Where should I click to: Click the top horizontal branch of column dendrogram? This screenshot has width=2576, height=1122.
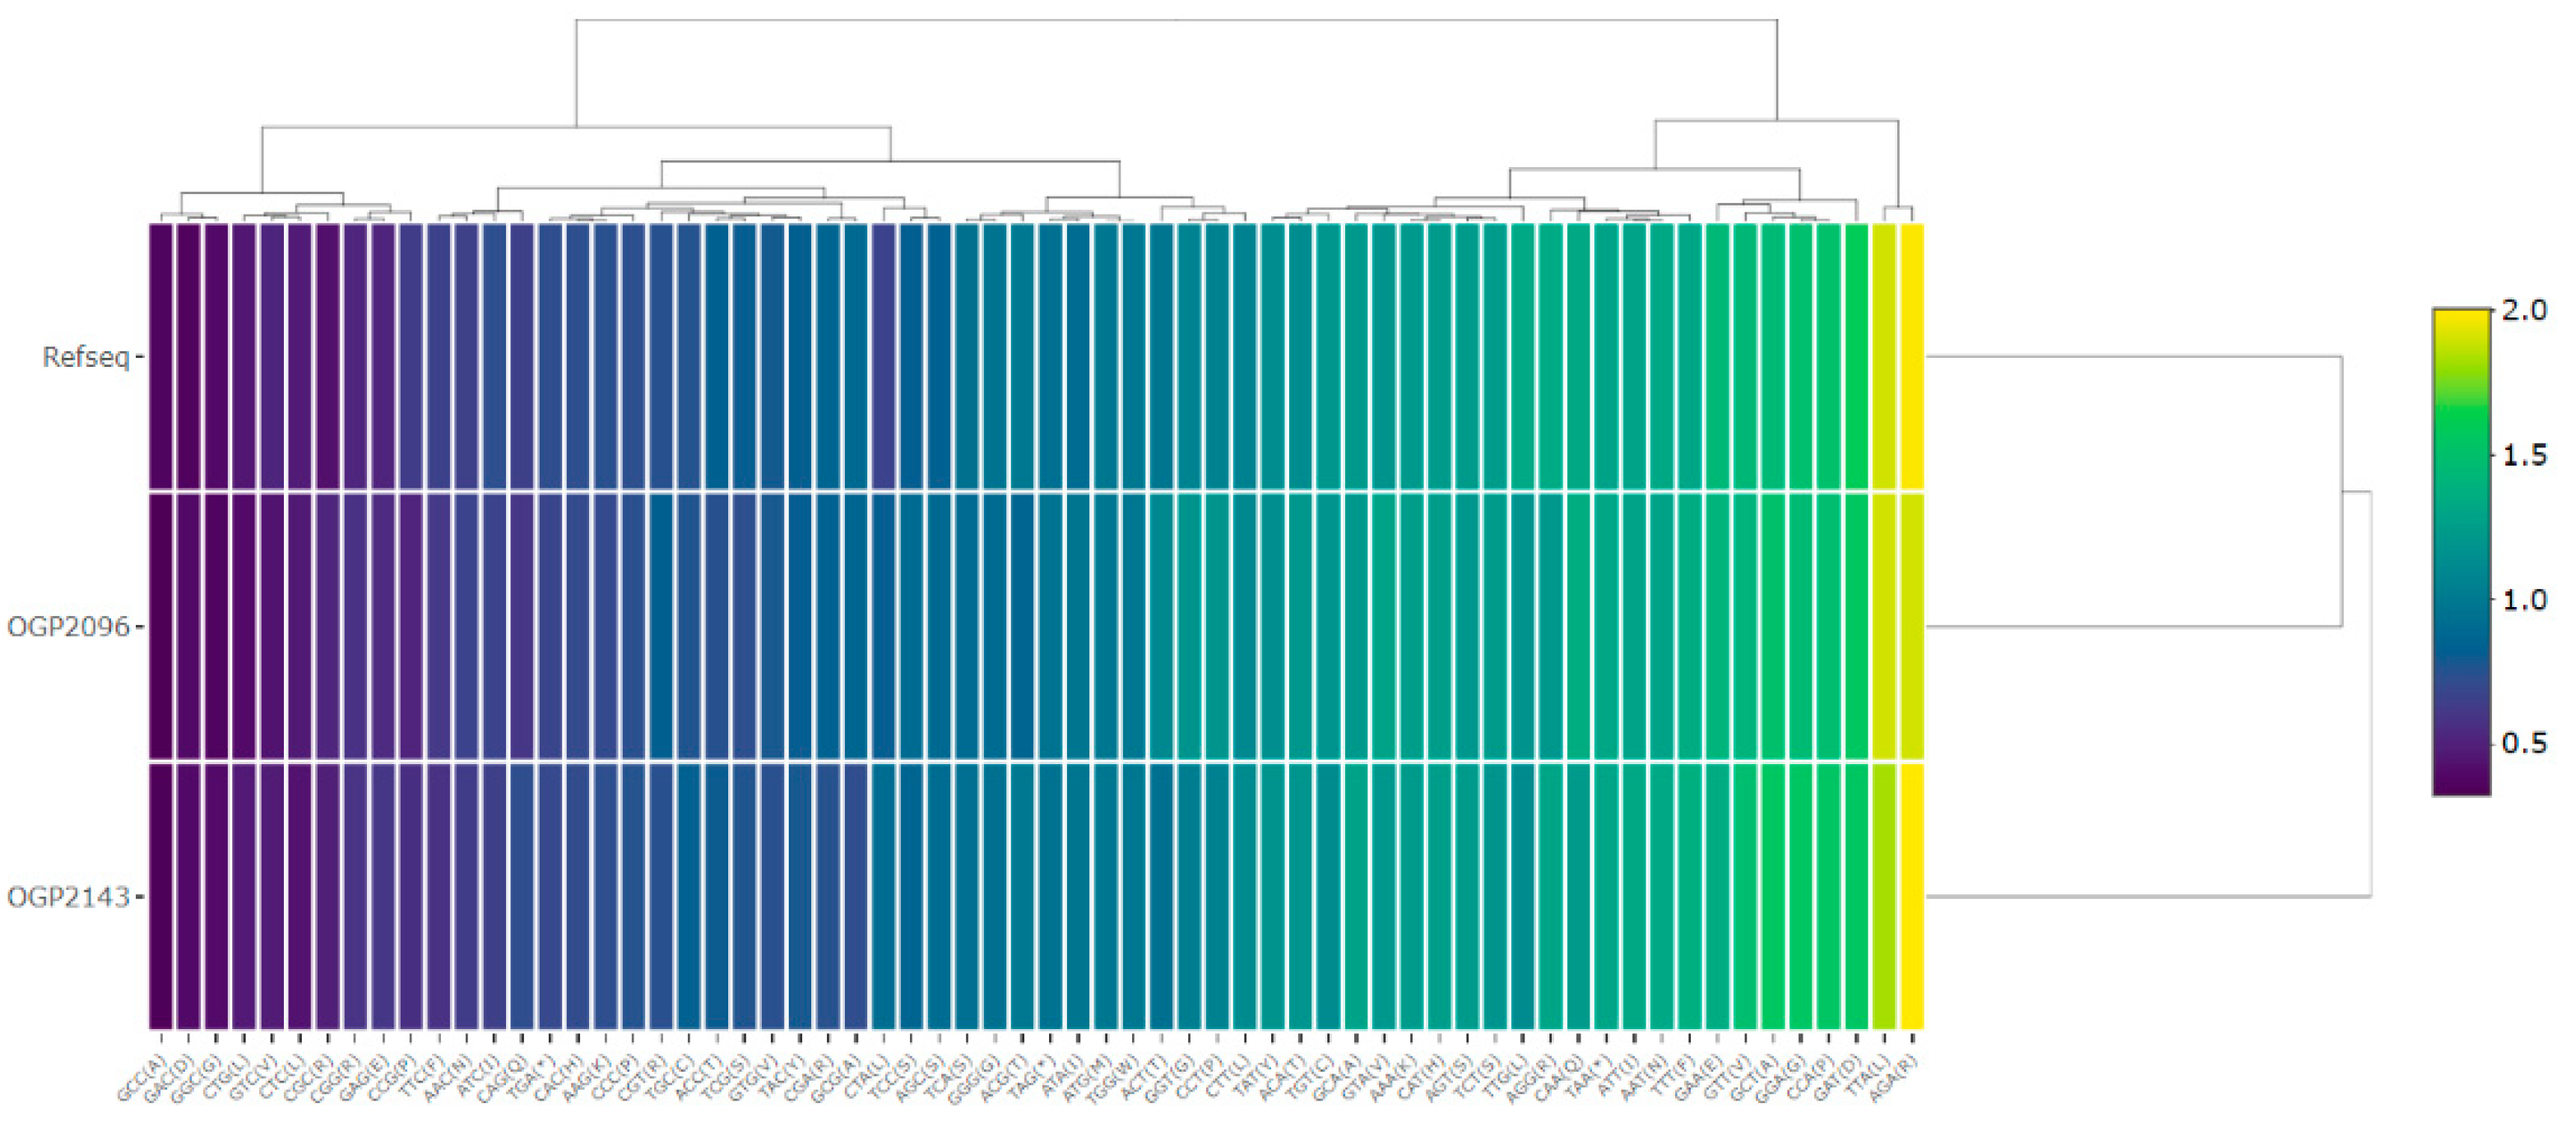pos(1176,20)
